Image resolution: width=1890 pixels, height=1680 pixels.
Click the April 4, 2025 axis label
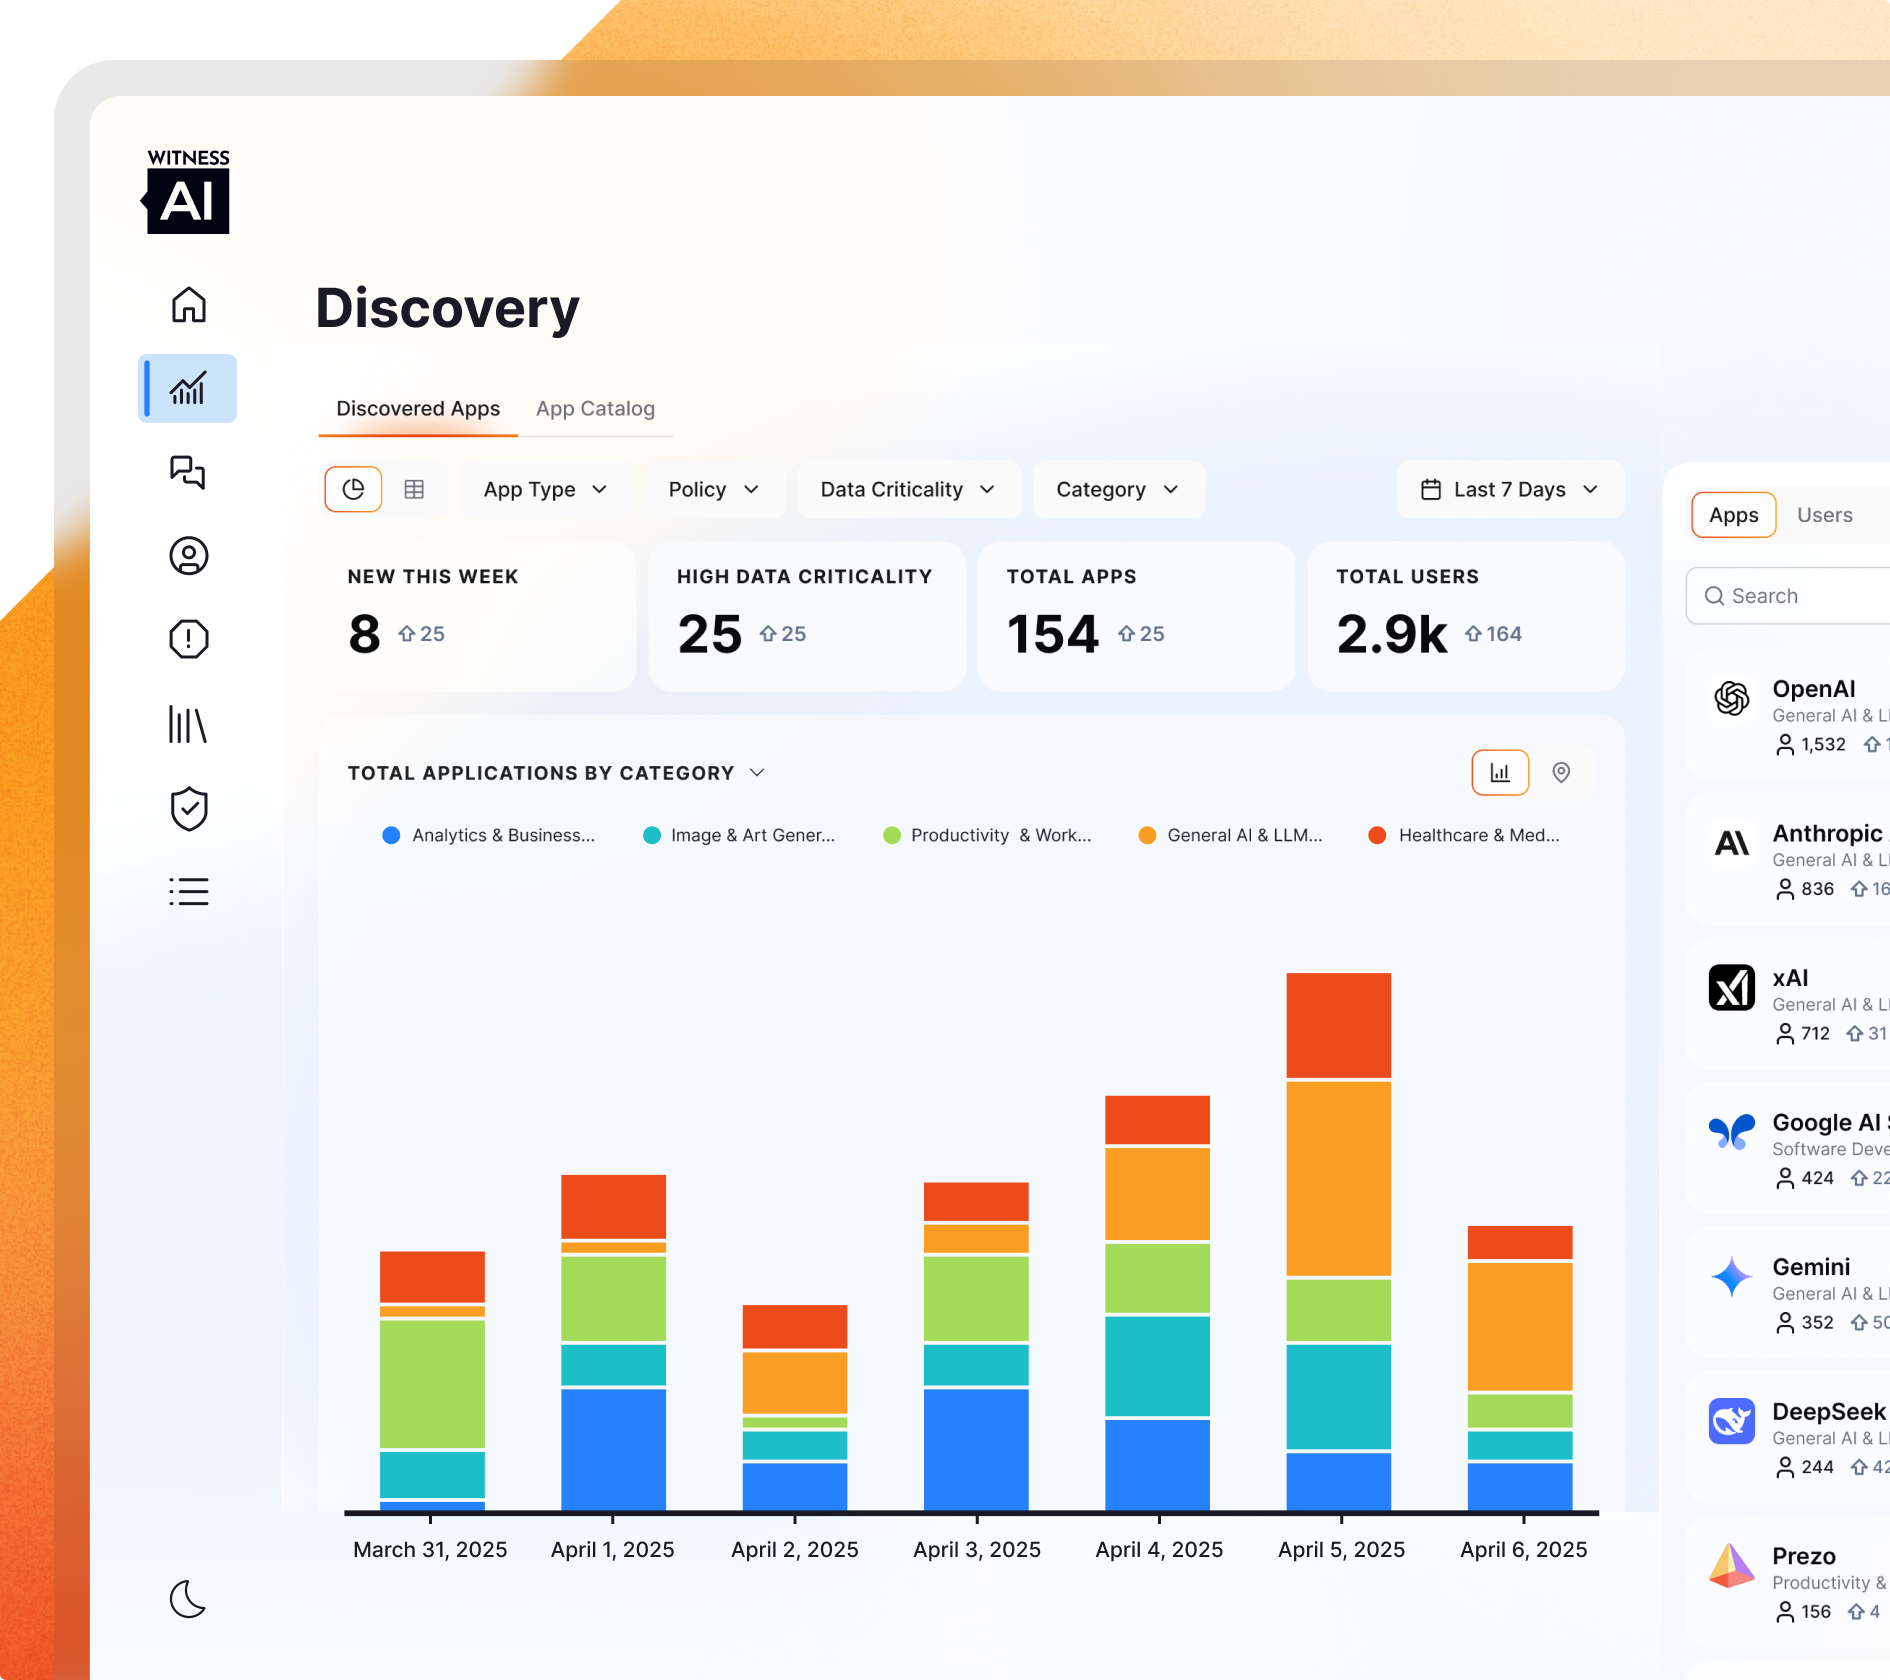point(1159,1549)
